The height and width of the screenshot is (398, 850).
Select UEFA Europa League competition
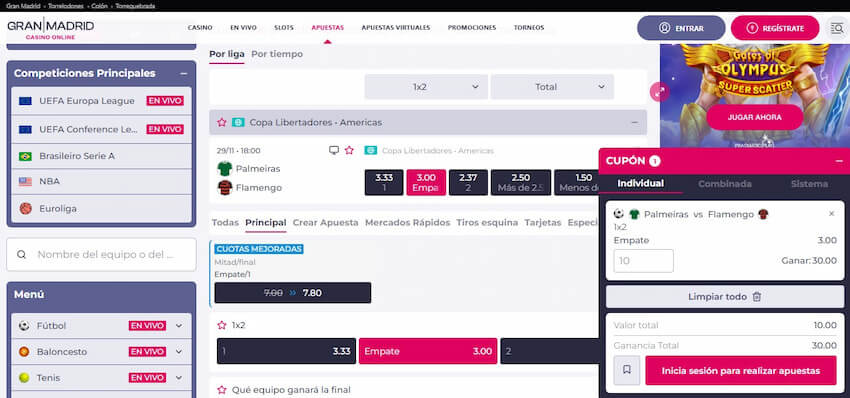[x=101, y=101]
